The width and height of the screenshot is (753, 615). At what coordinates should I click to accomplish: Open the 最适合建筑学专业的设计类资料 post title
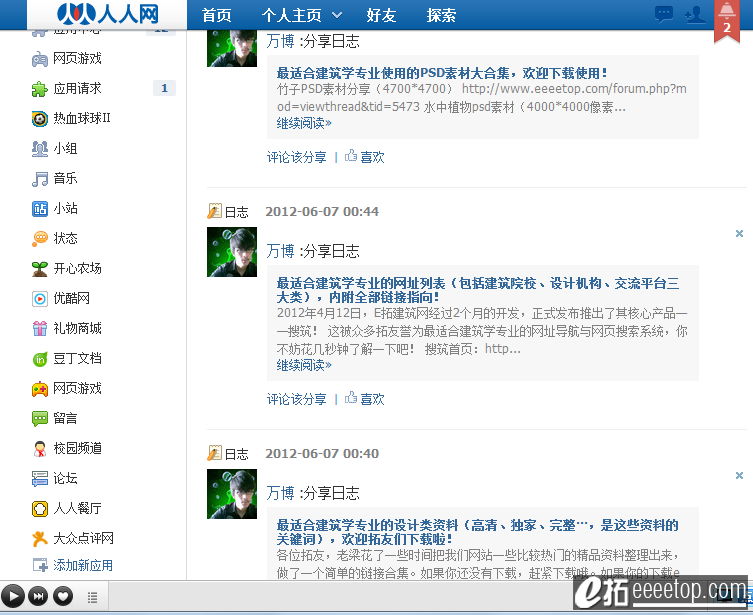[478, 532]
